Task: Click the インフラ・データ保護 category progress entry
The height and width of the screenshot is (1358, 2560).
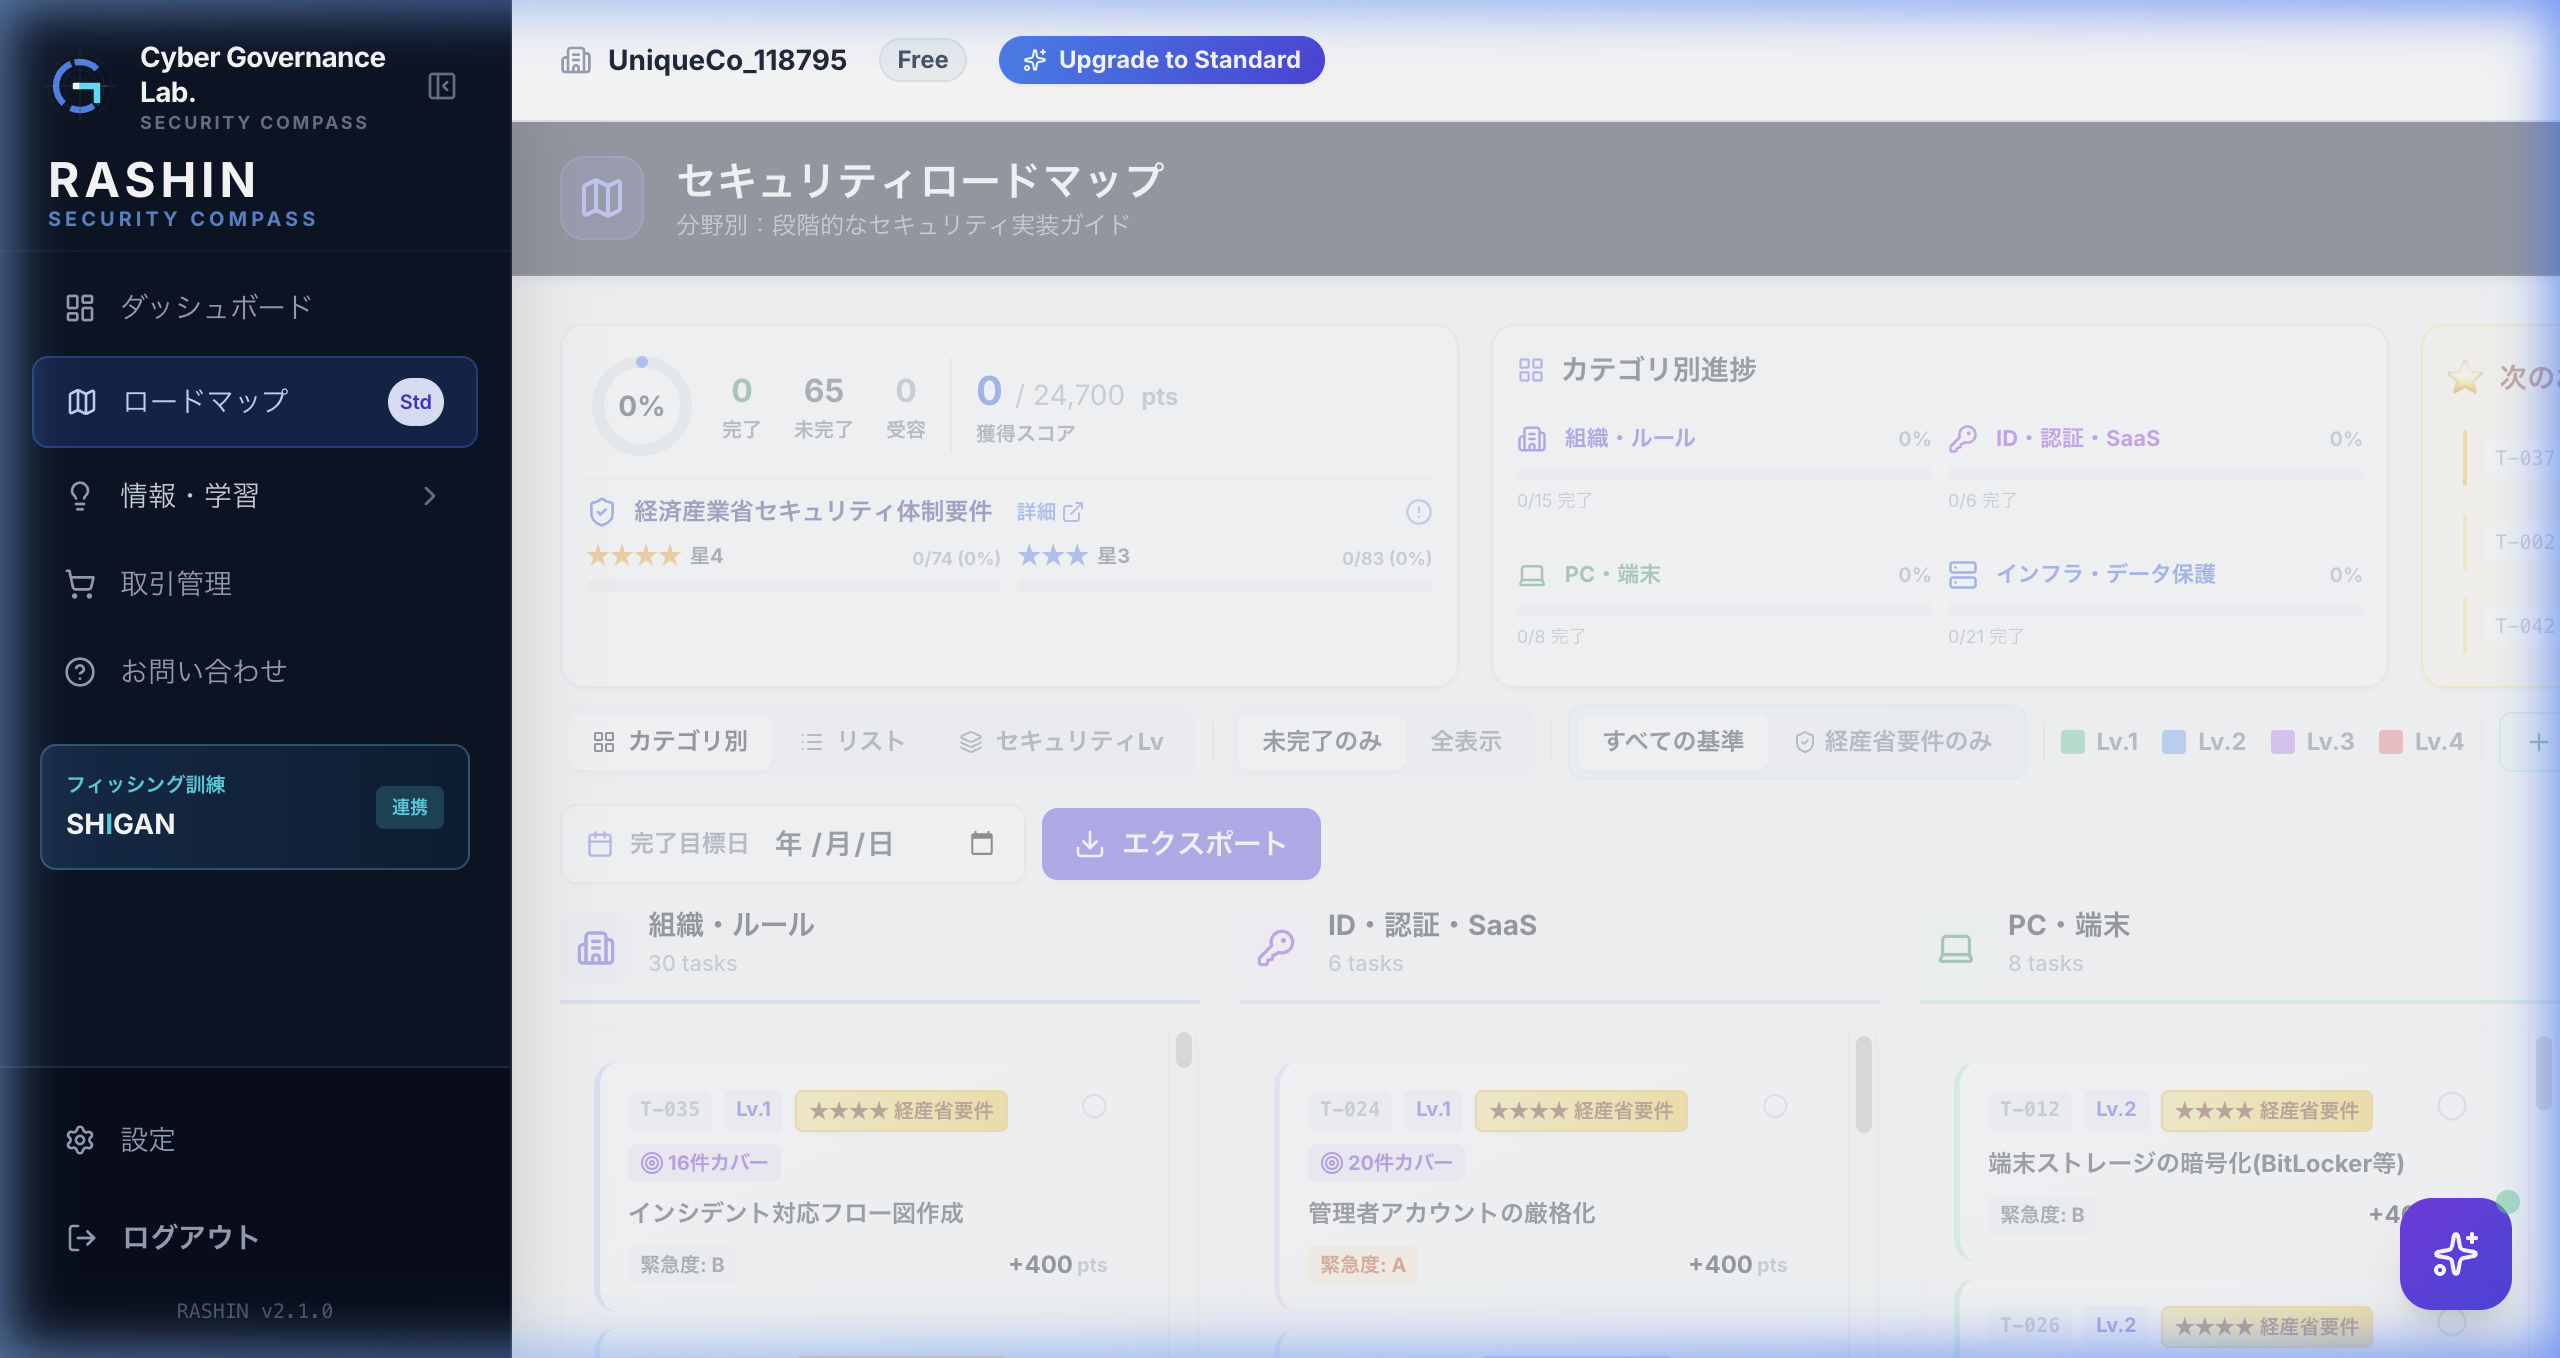Action: 2155,604
